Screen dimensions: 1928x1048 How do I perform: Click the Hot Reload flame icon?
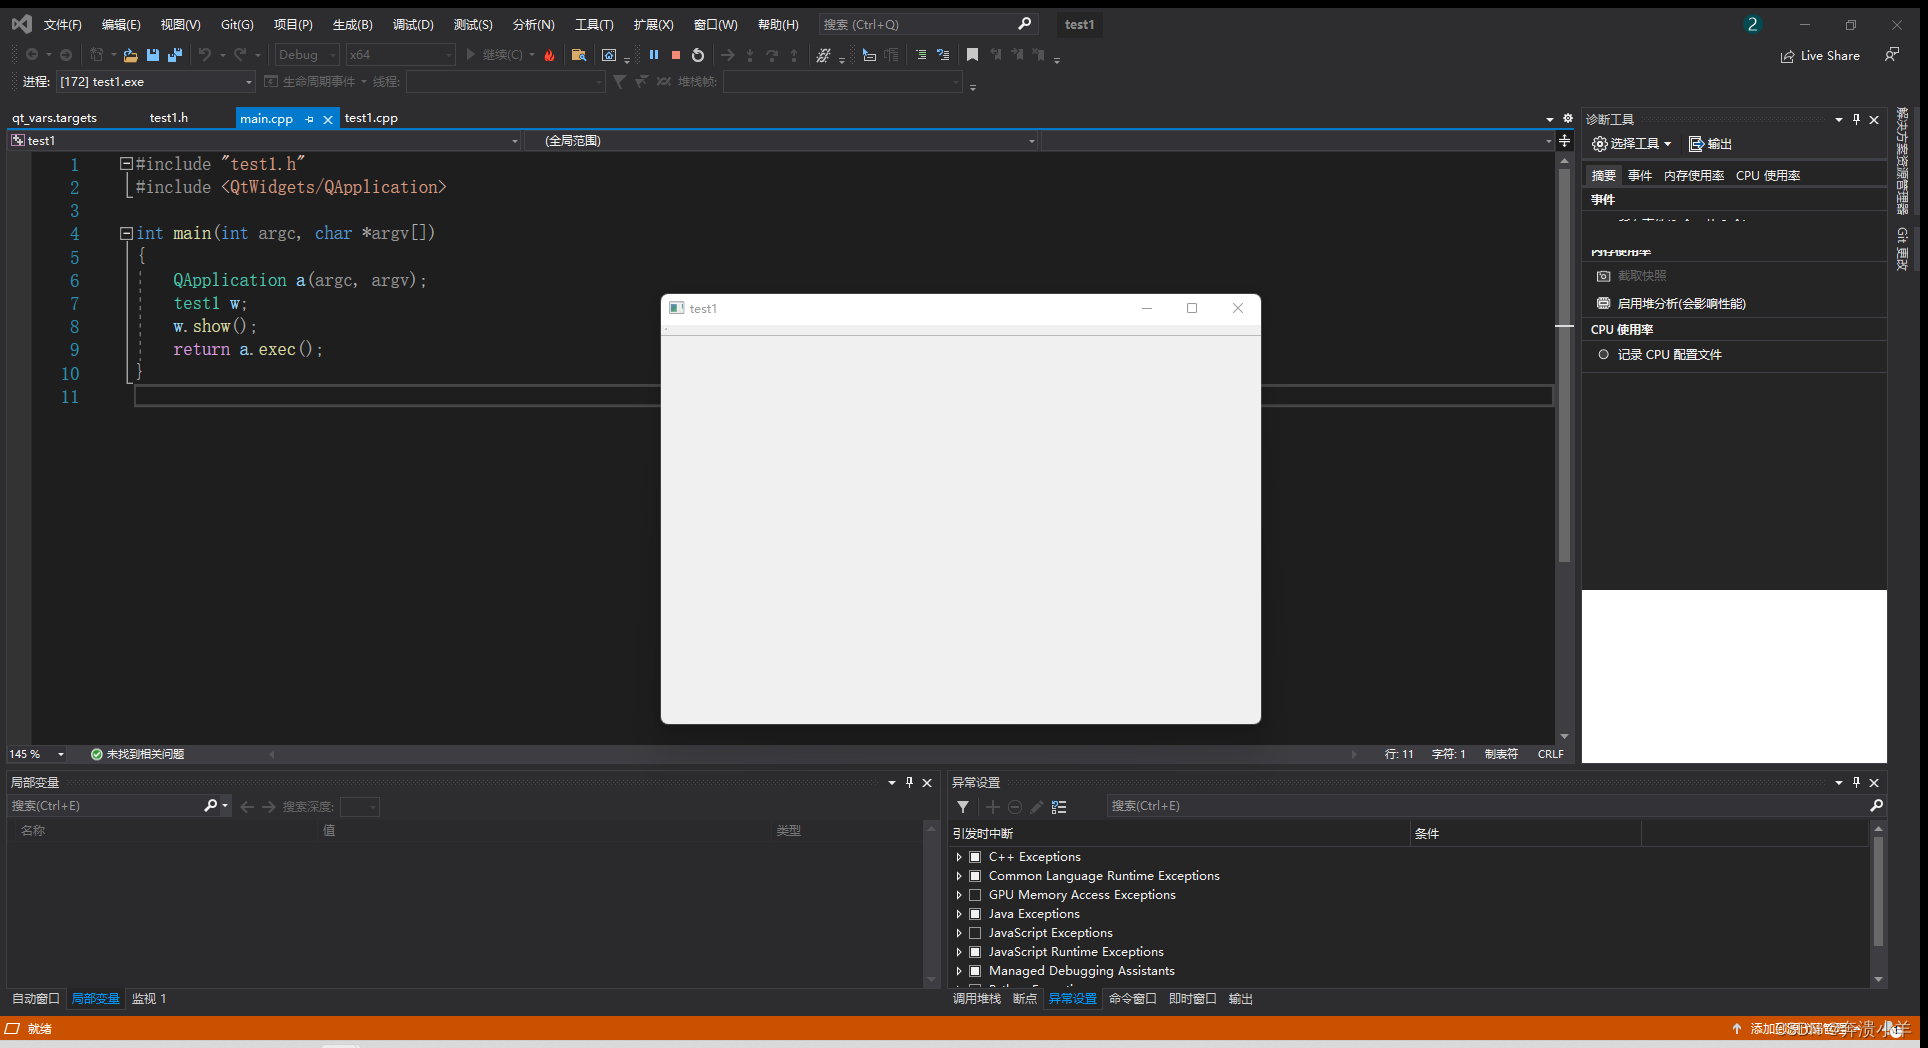[x=549, y=55]
